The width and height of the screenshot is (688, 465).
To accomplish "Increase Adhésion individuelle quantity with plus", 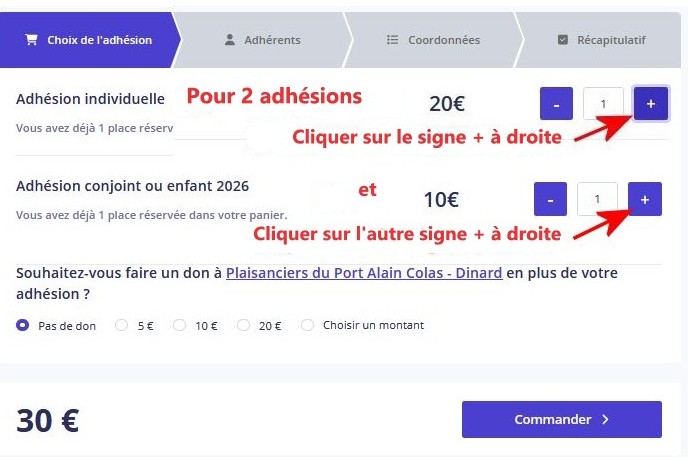I will [x=651, y=103].
